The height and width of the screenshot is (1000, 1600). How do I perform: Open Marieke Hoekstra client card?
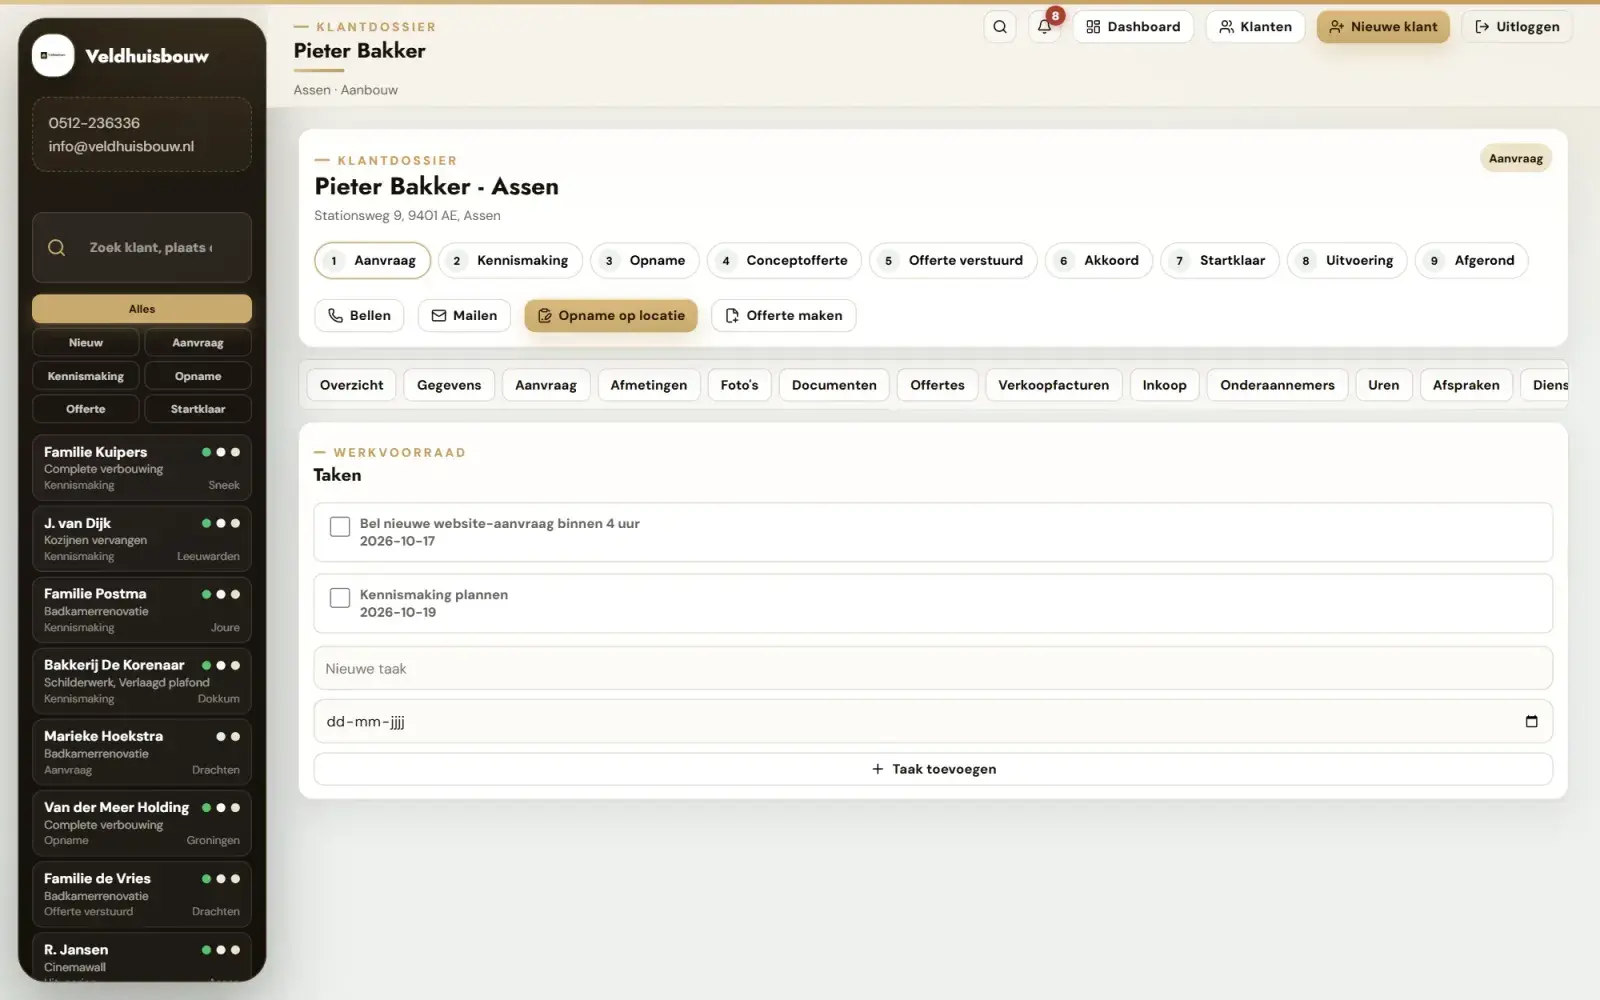tap(142, 752)
